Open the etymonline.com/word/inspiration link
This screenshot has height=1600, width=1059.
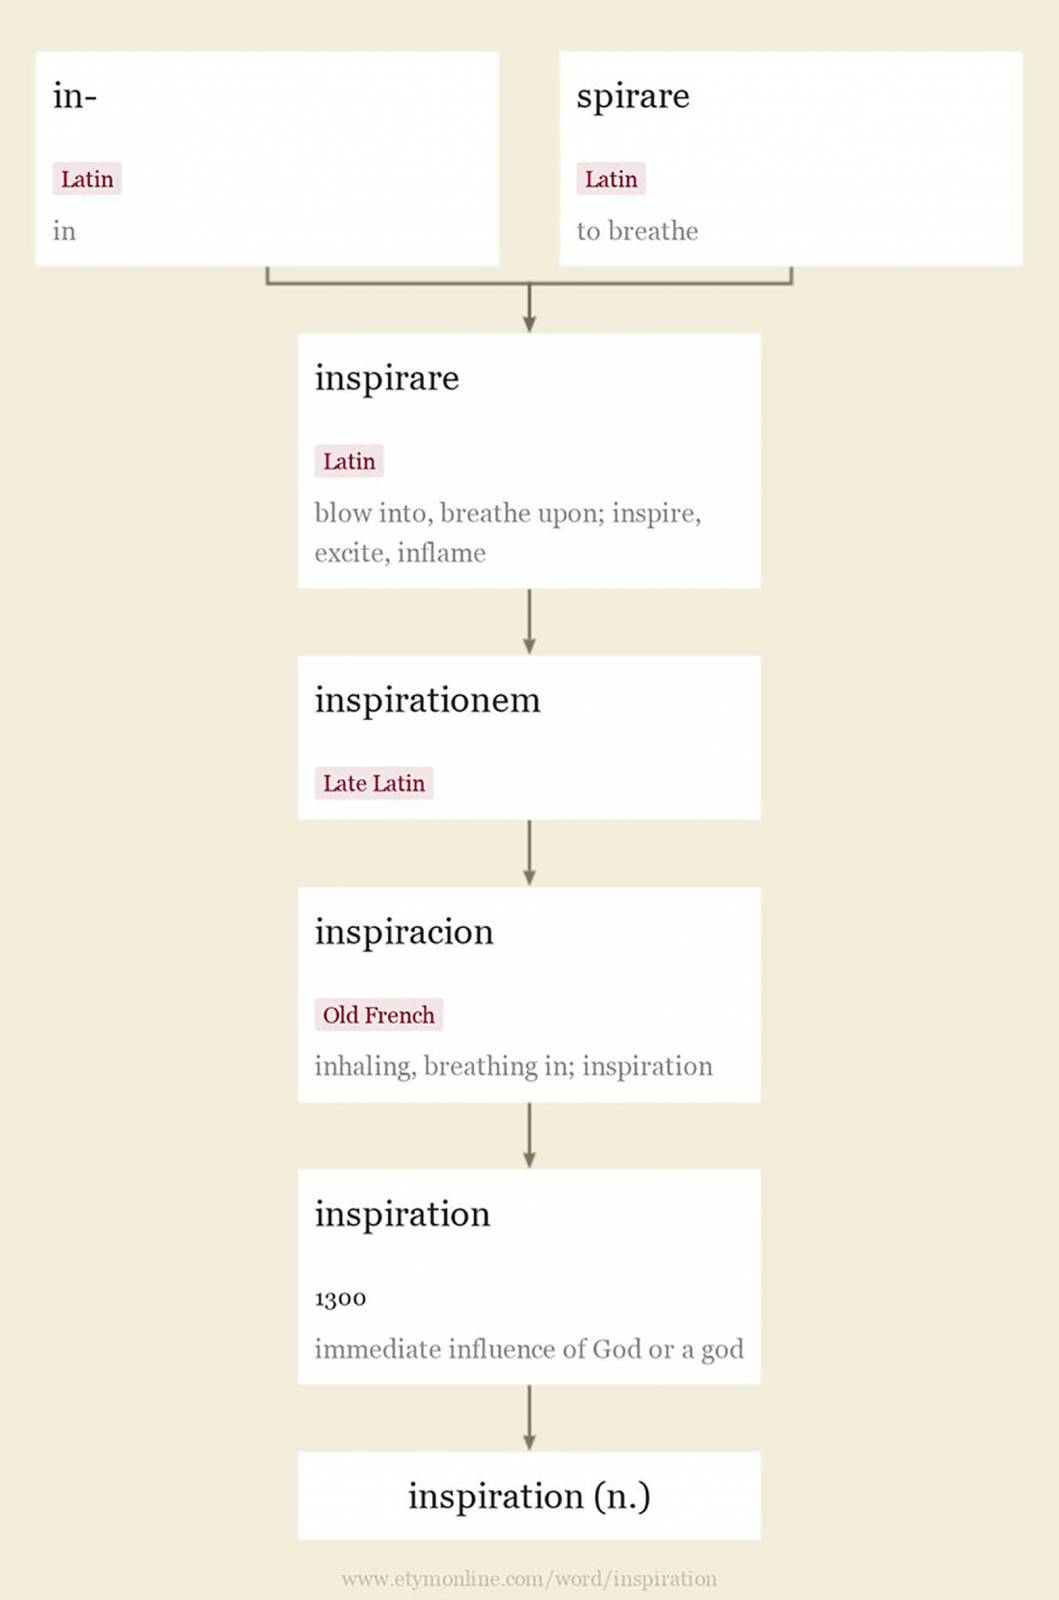pos(529,1579)
